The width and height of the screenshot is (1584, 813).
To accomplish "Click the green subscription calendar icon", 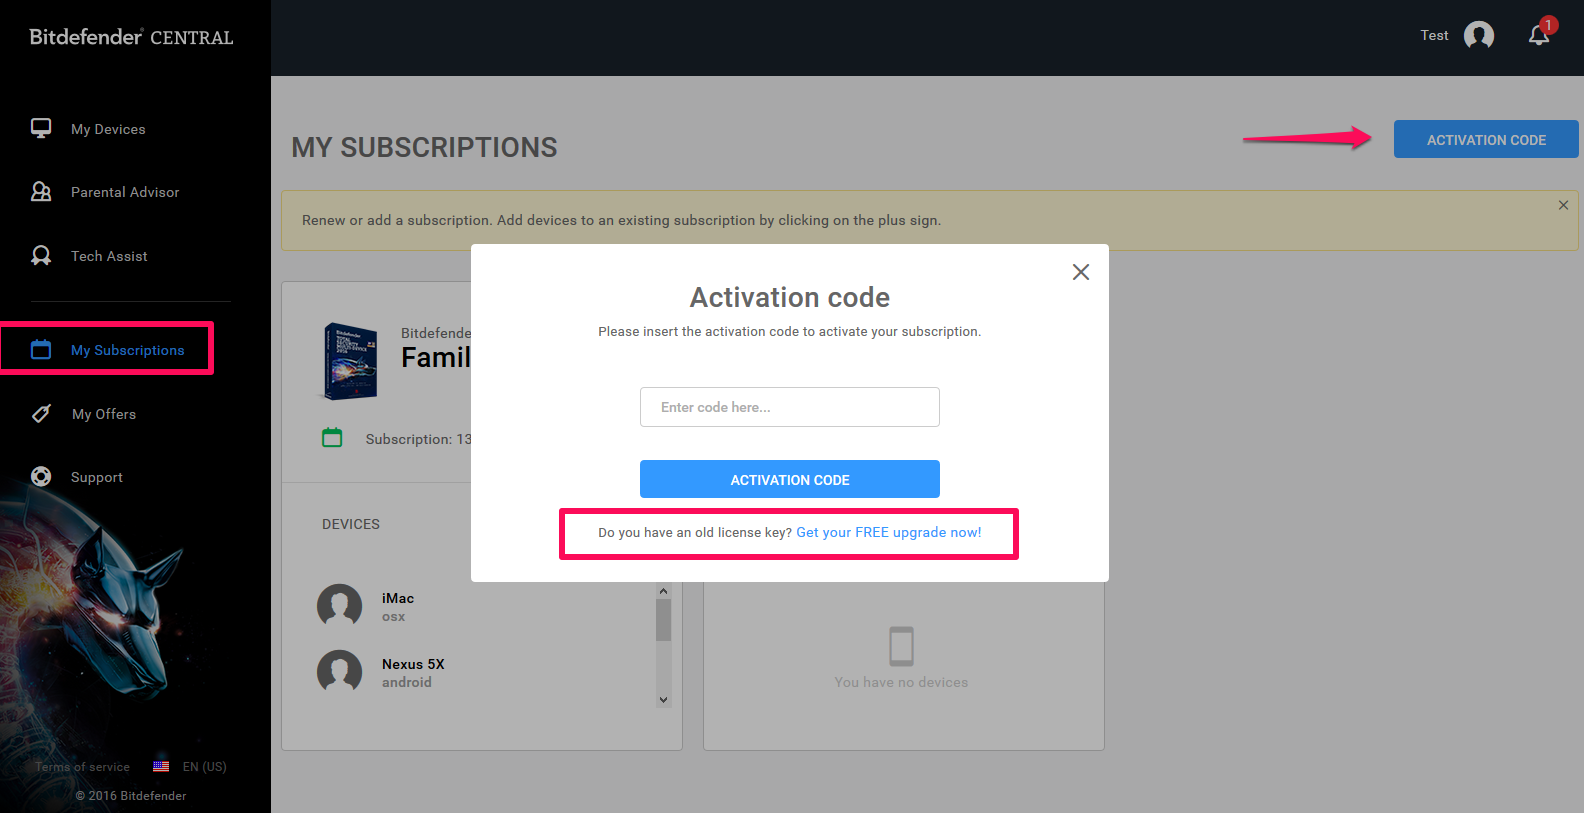I will point(332,437).
